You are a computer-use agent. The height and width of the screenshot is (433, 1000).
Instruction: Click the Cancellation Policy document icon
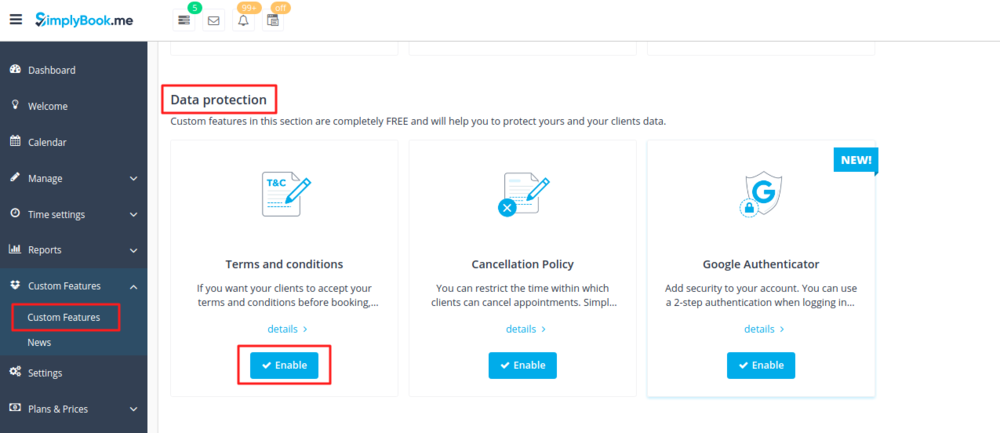coord(522,194)
